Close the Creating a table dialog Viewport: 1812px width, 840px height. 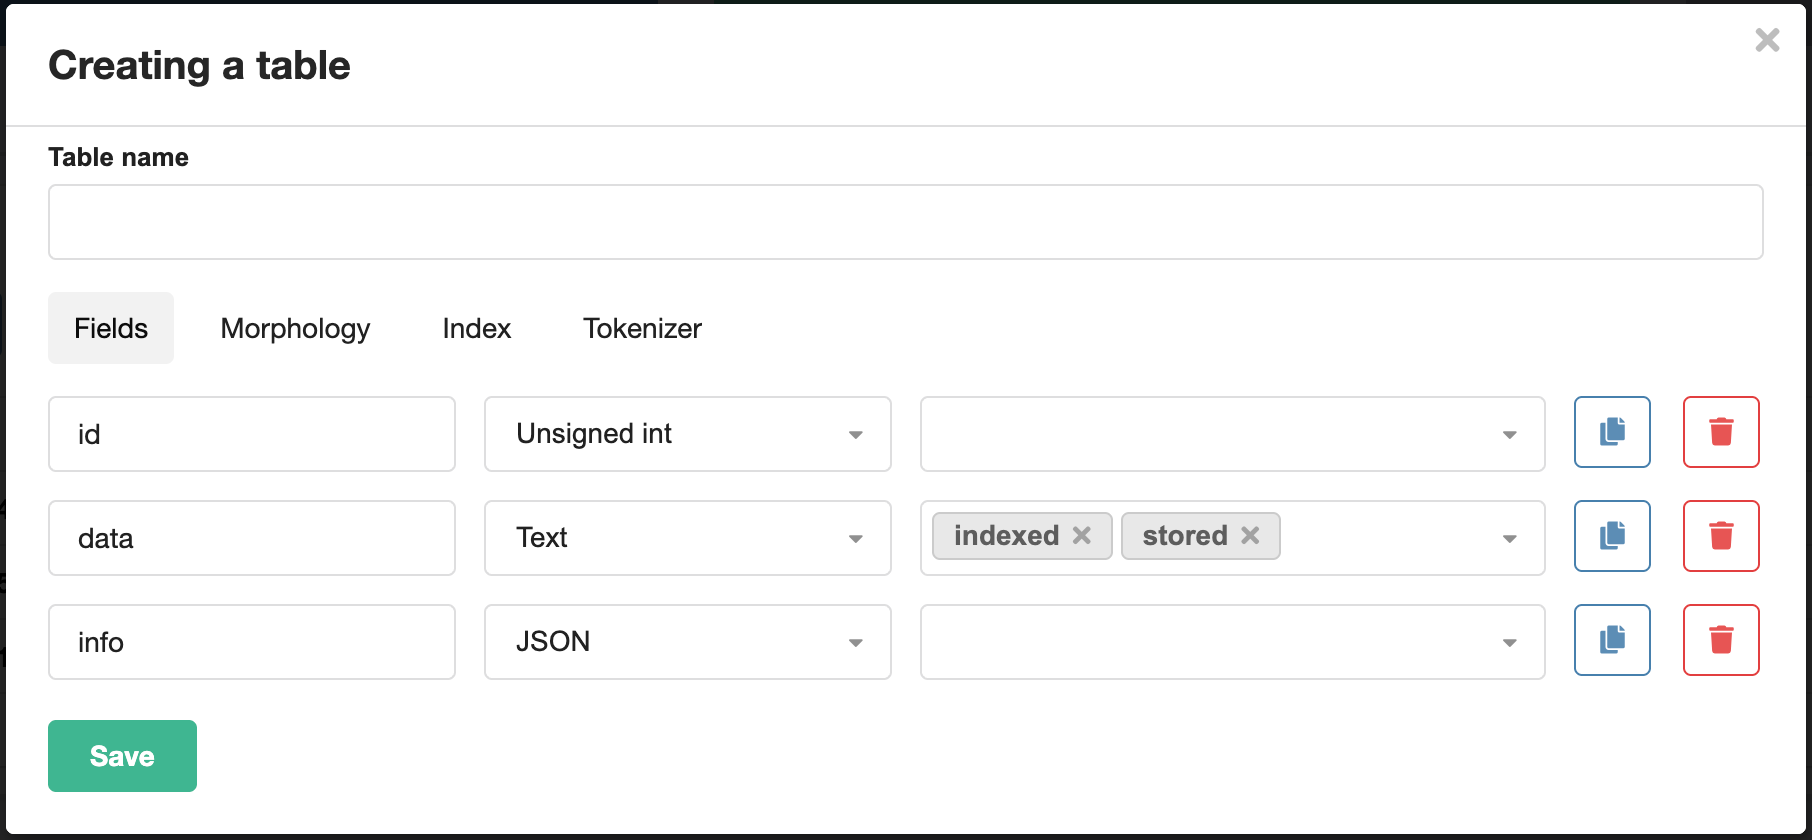[x=1767, y=40]
